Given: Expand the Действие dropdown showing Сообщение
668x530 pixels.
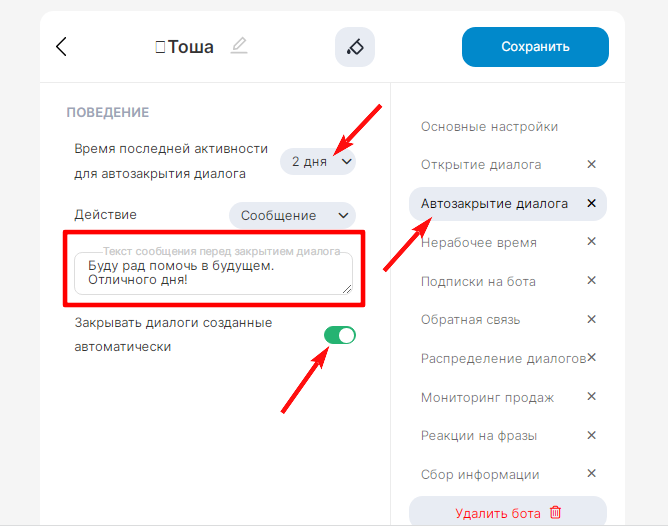Looking at the screenshot, I should pos(292,215).
